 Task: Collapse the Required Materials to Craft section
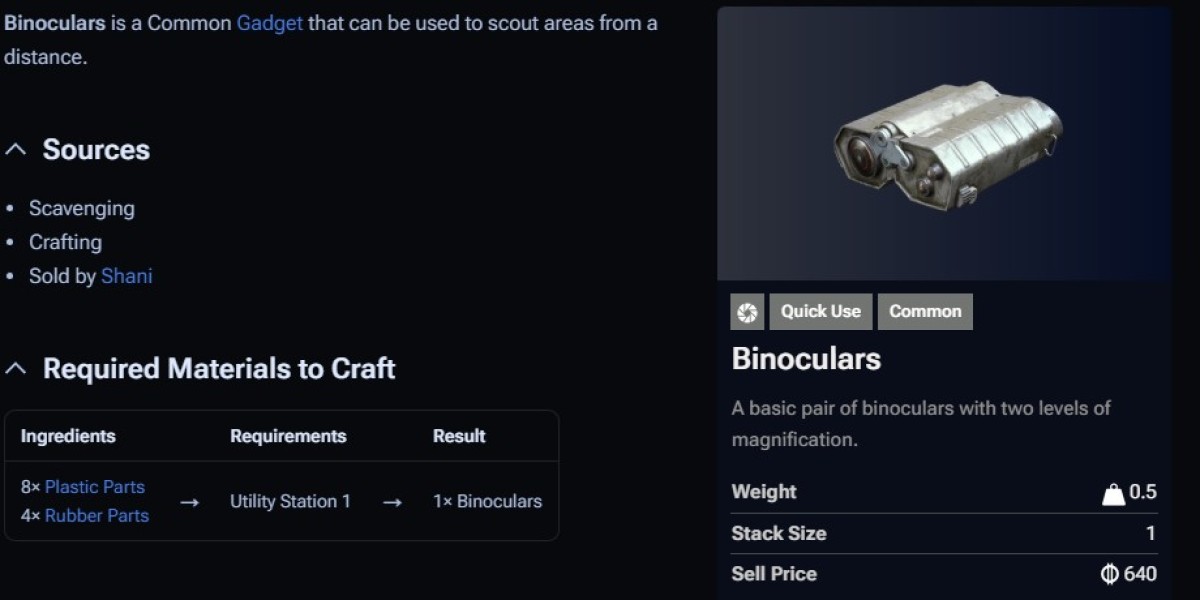[x=16, y=367]
